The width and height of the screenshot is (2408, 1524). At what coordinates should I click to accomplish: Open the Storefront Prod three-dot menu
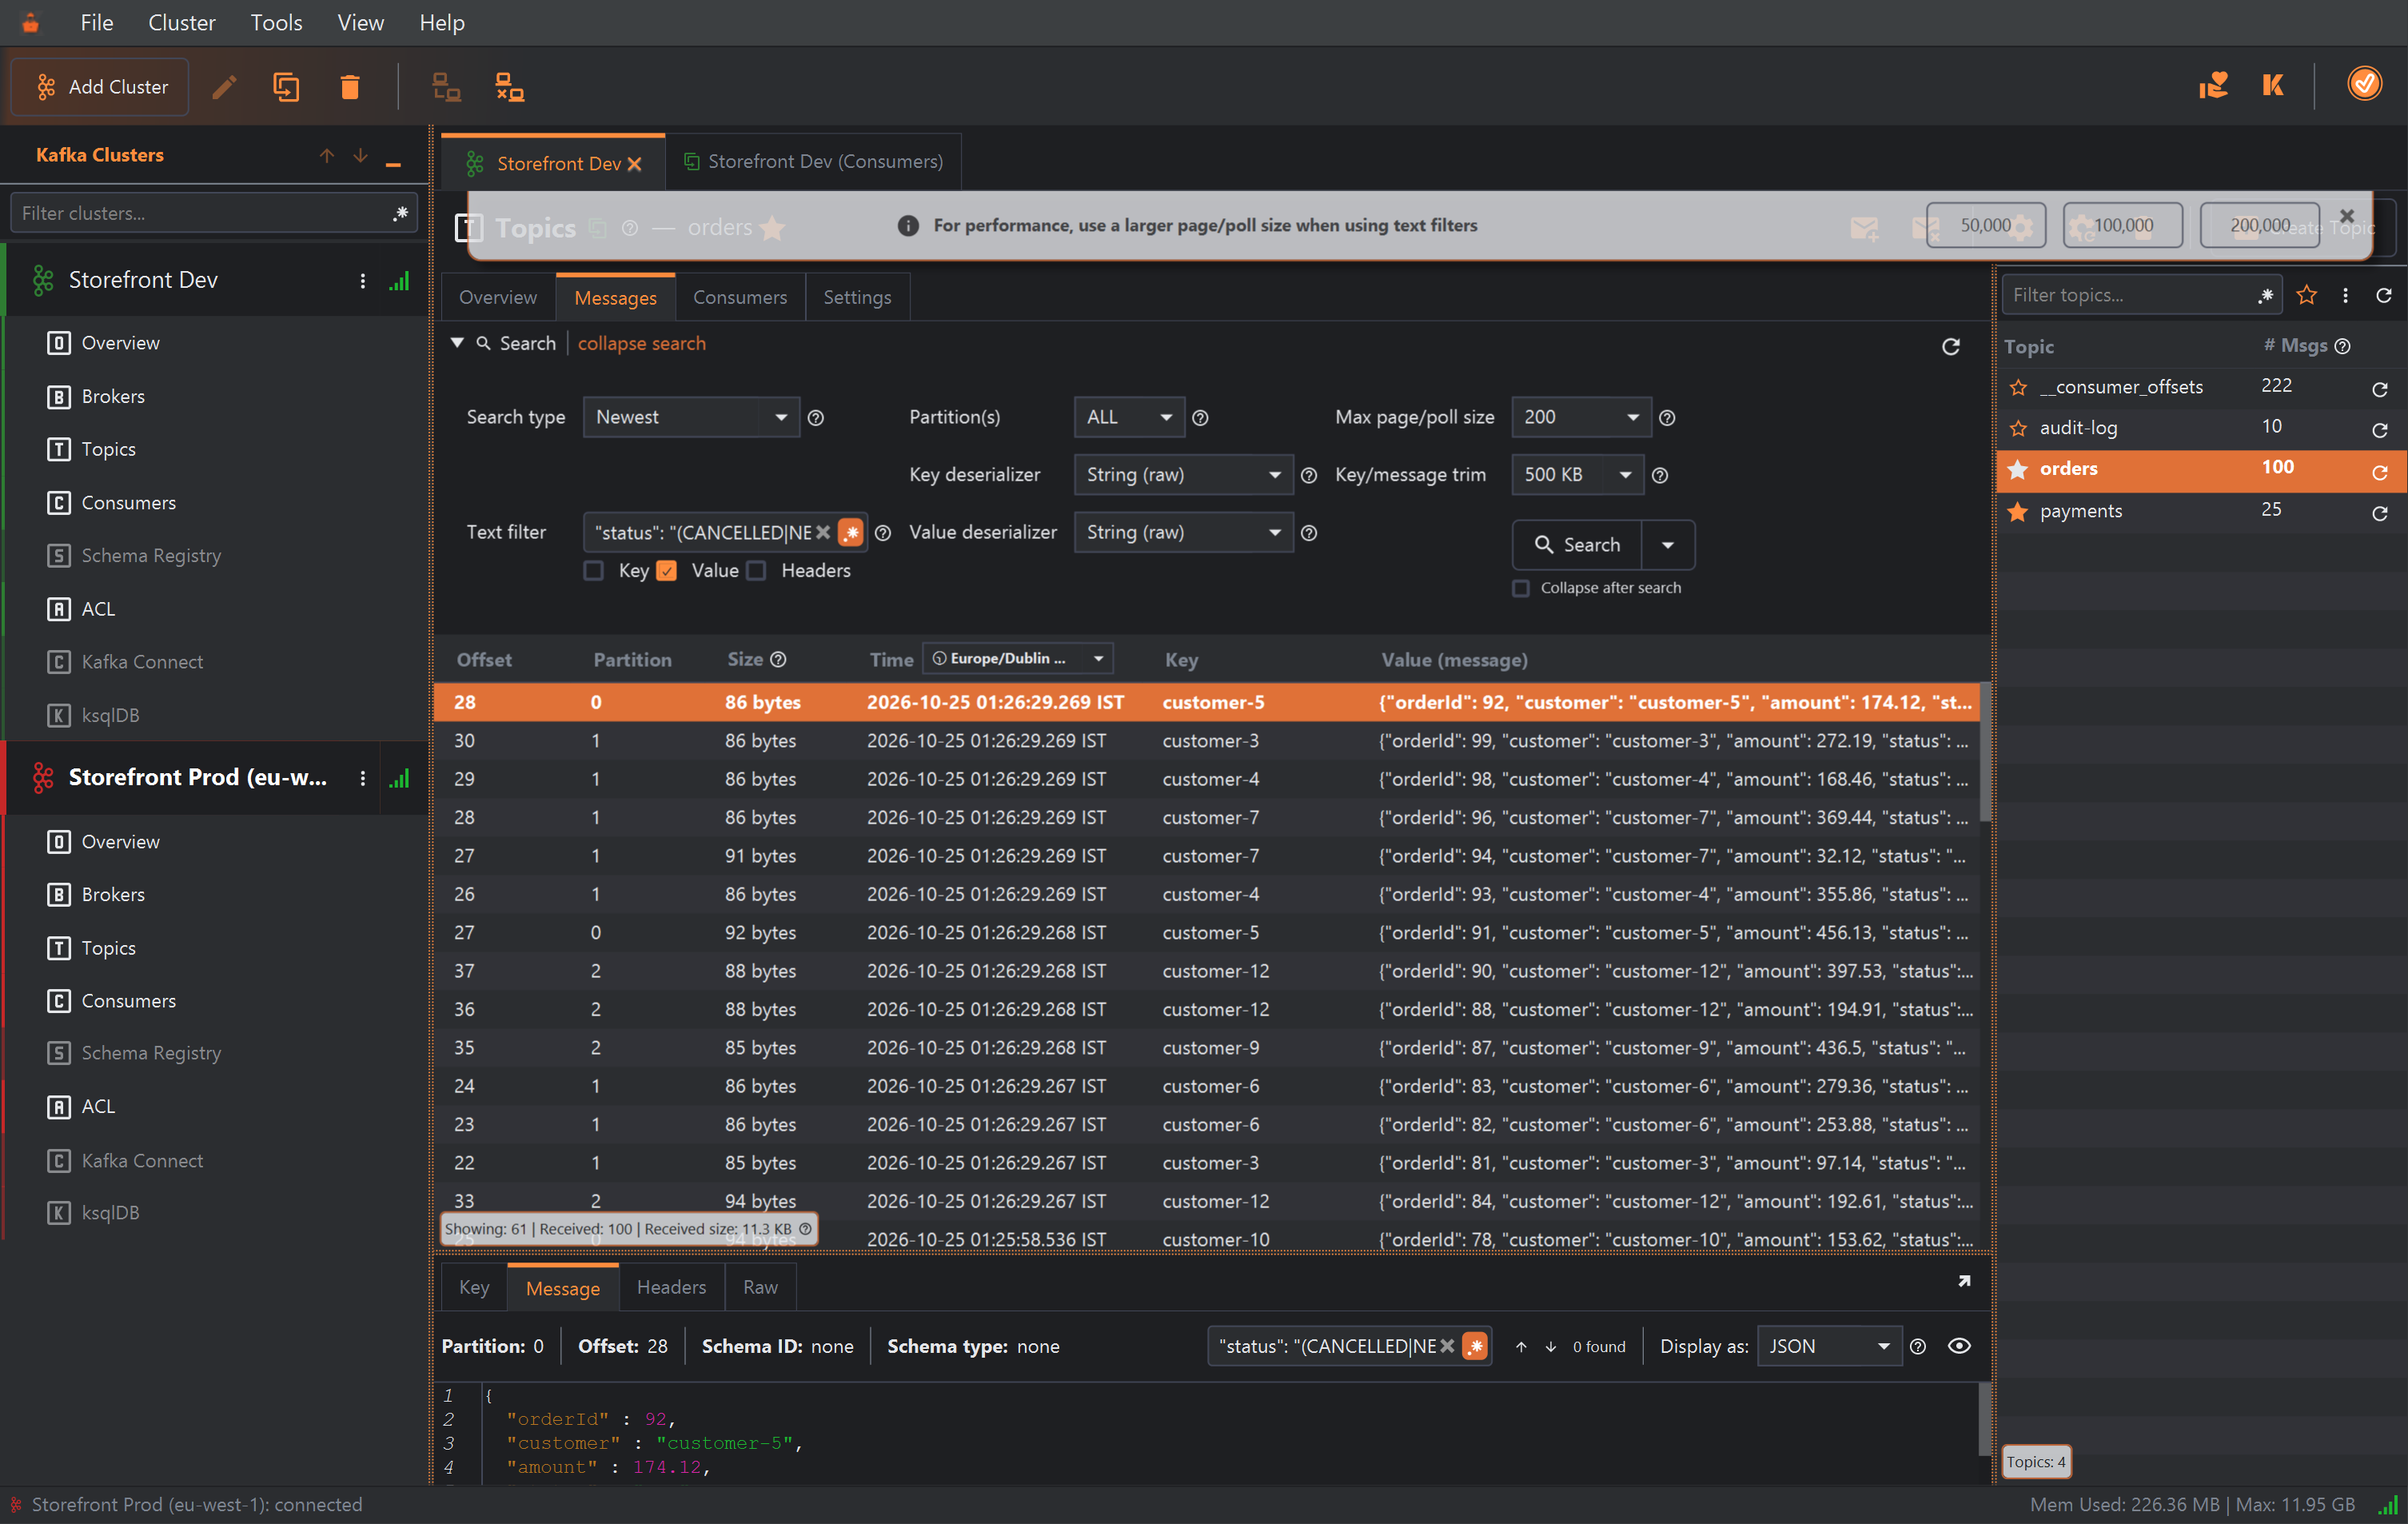pos(362,778)
